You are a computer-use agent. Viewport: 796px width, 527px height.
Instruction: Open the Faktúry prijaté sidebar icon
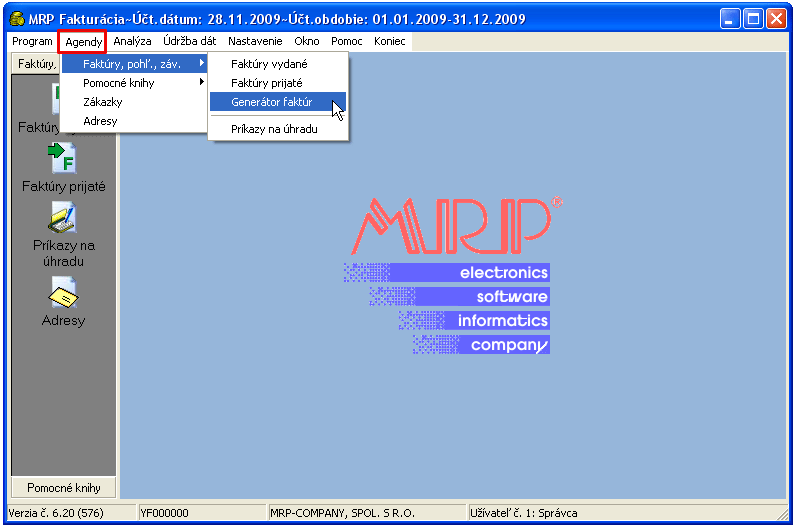tap(62, 158)
